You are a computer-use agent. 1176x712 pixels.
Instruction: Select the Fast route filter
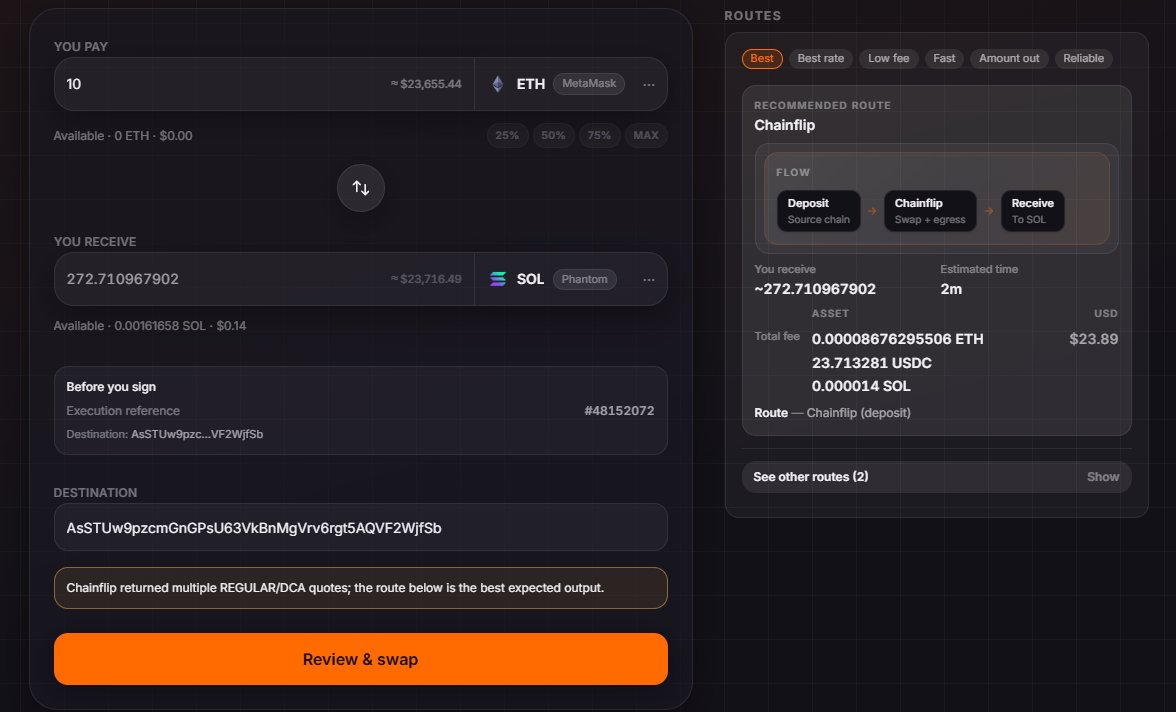pyautogui.click(x=944, y=59)
